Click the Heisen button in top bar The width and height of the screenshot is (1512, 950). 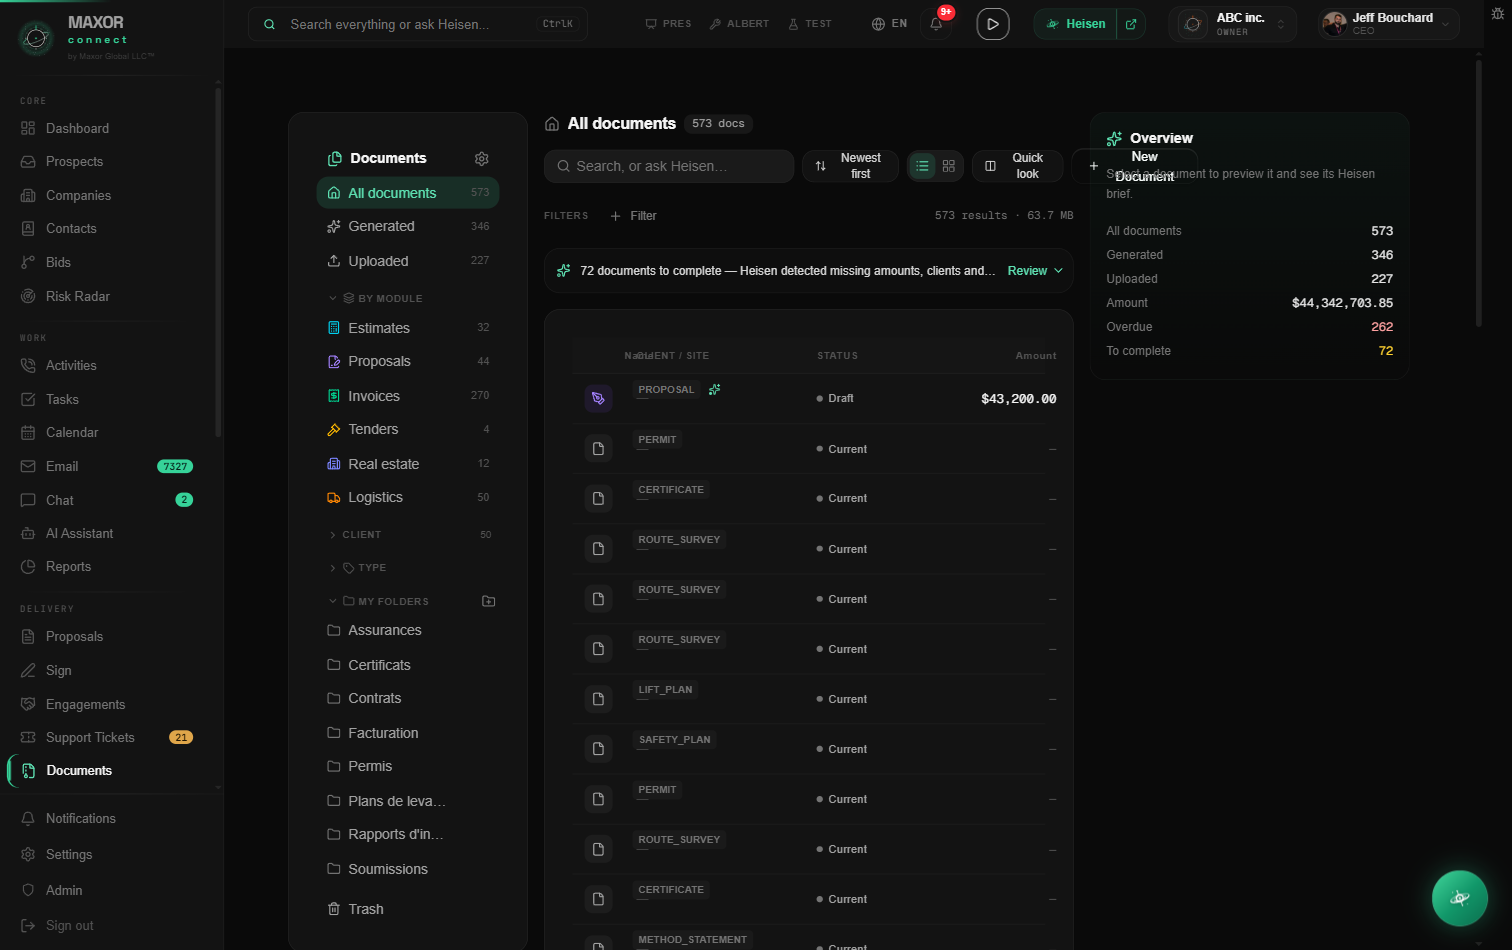coord(1076,24)
